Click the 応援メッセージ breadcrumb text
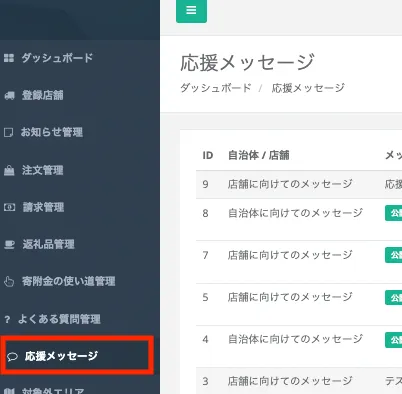This screenshot has width=402, height=394. (308, 88)
